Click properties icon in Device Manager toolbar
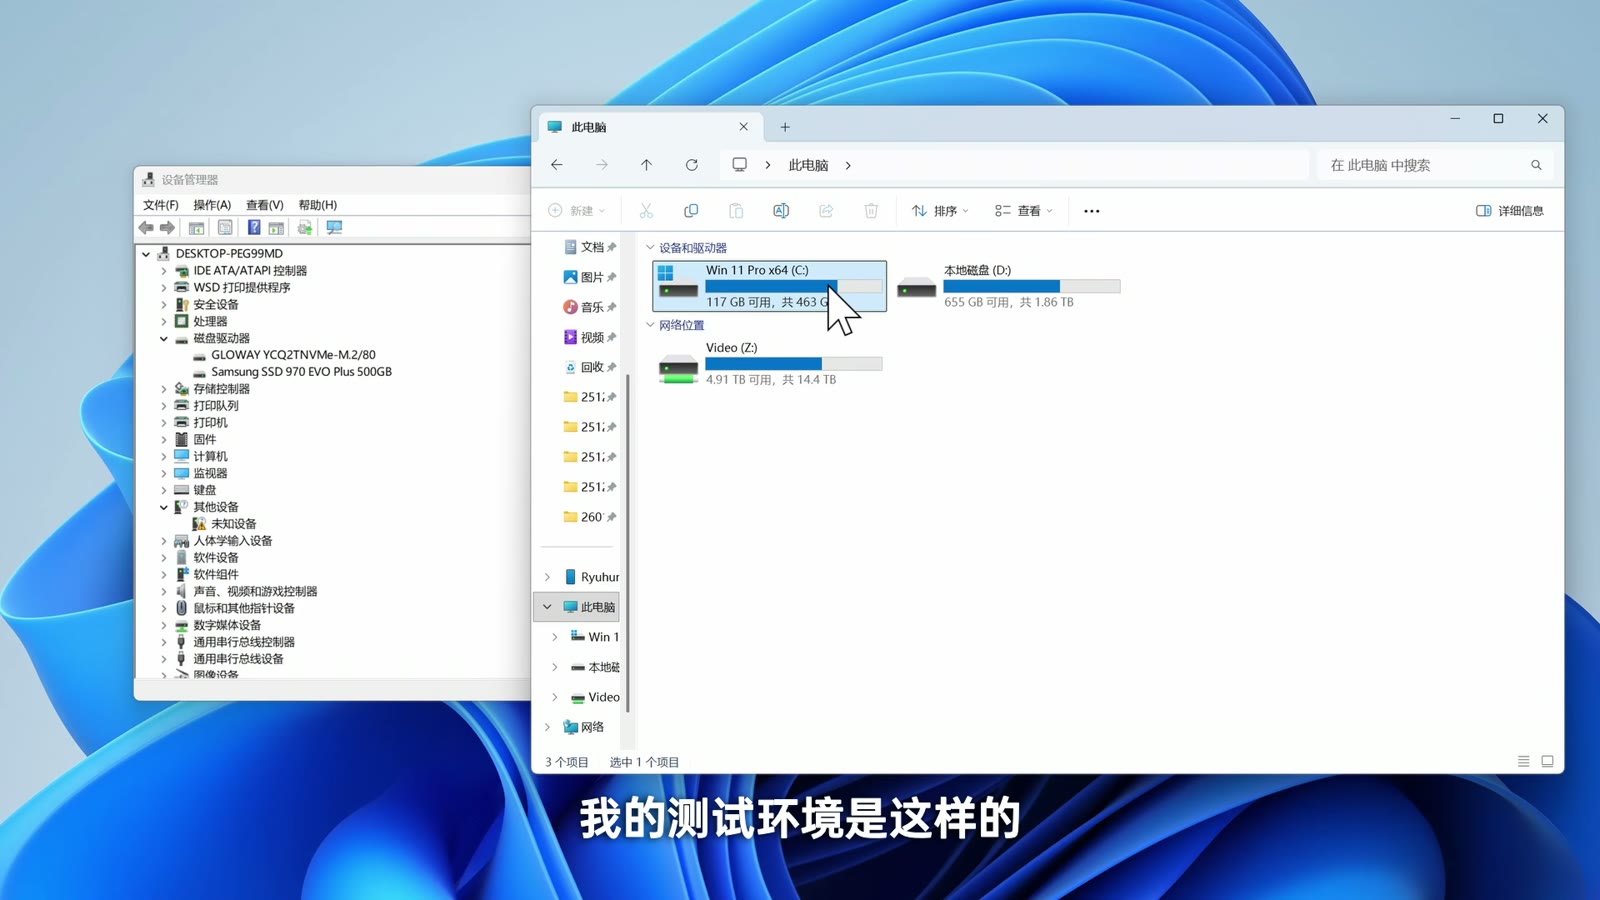The width and height of the screenshot is (1600, 900). pyautogui.click(x=225, y=228)
